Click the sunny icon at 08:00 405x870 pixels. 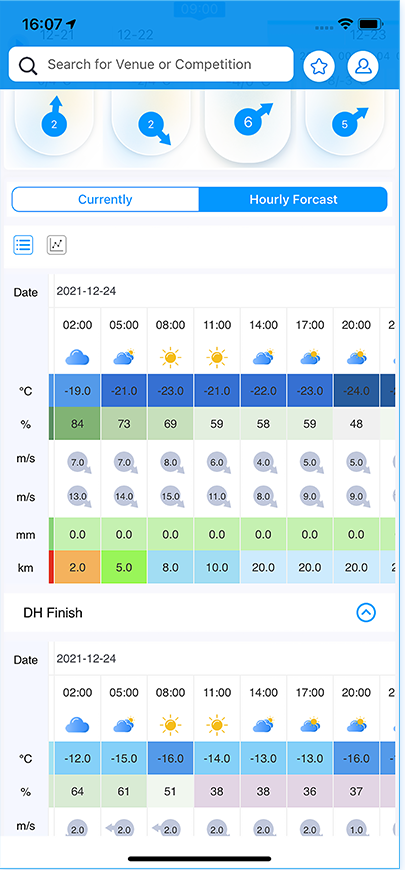pyautogui.click(x=170, y=358)
